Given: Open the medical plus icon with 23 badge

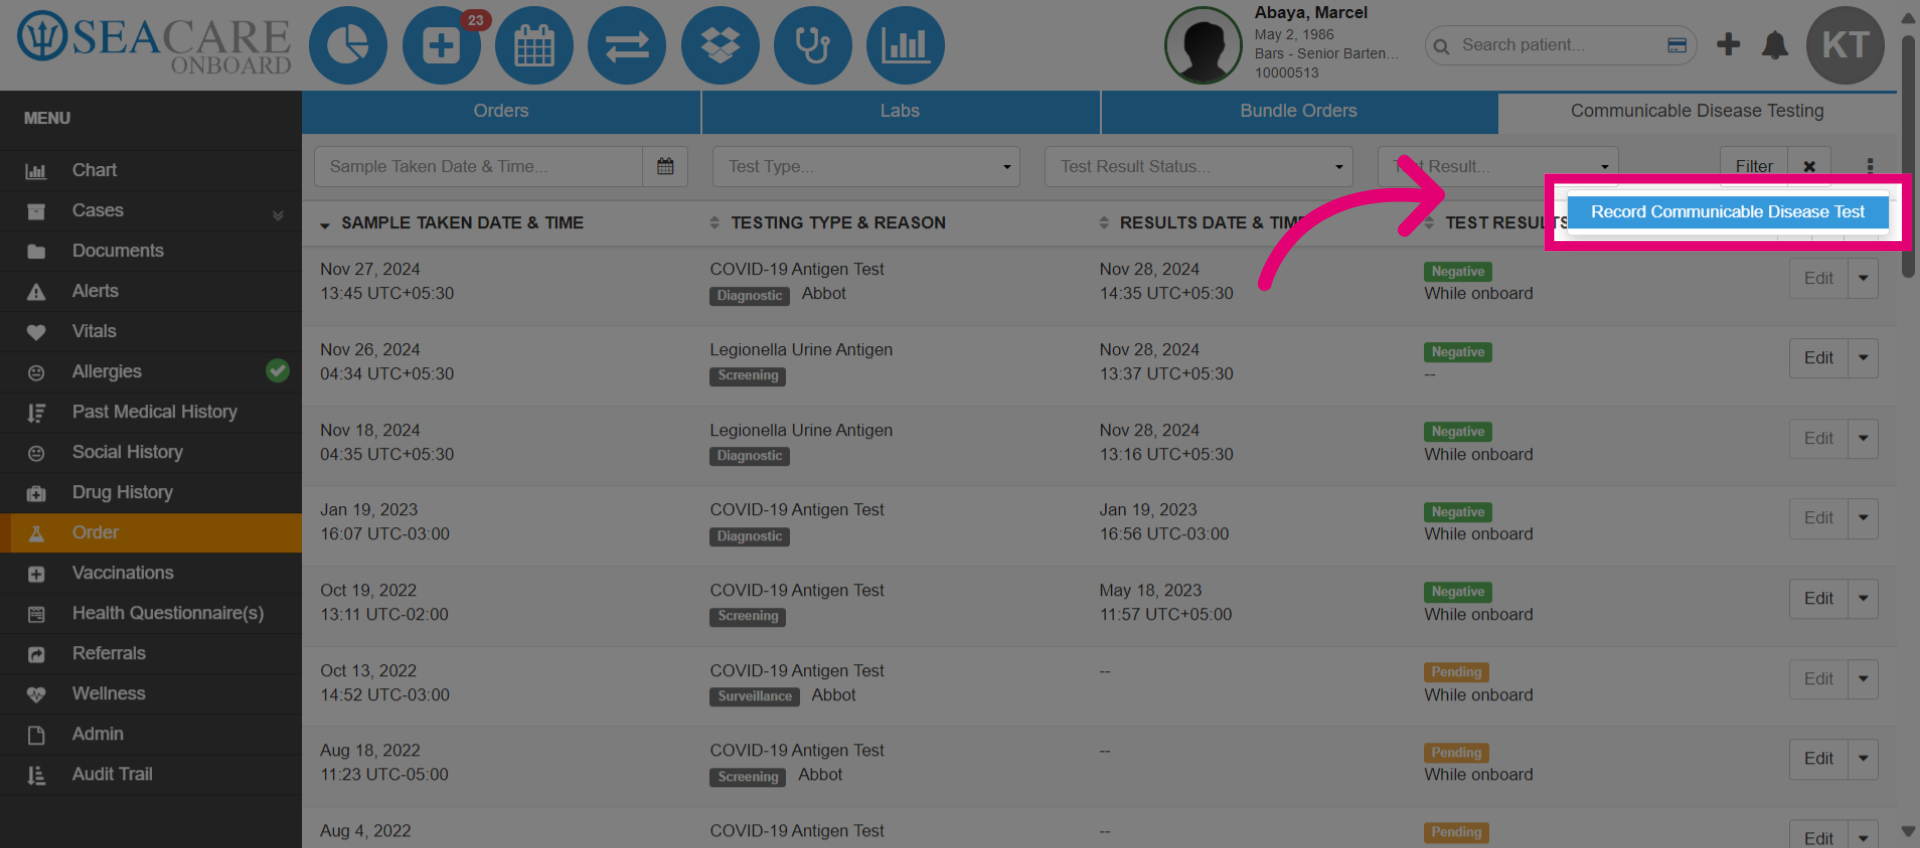Looking at the screenshot, I should point(441,45).
